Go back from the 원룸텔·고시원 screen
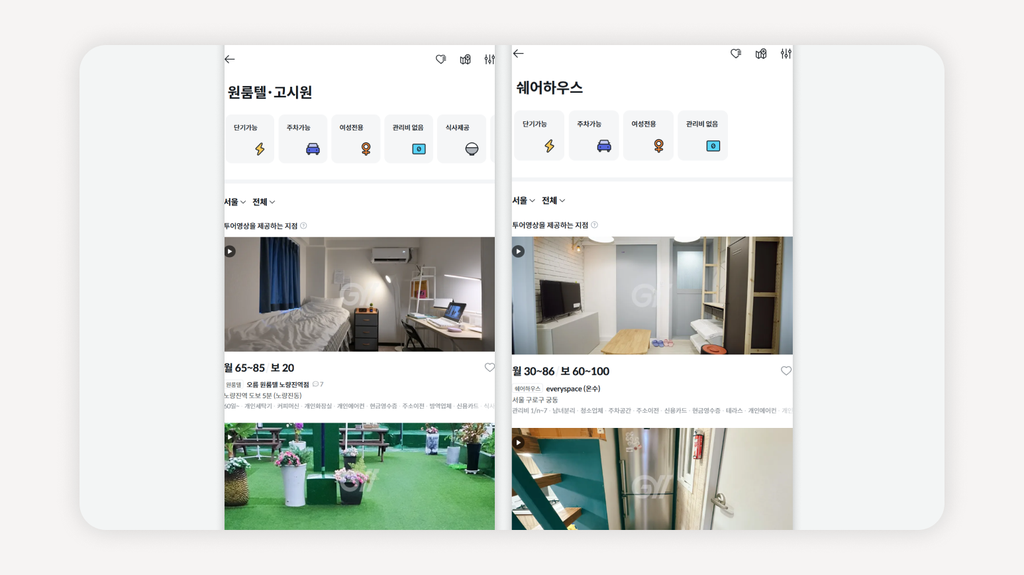1024x575 pixels. 230,59
